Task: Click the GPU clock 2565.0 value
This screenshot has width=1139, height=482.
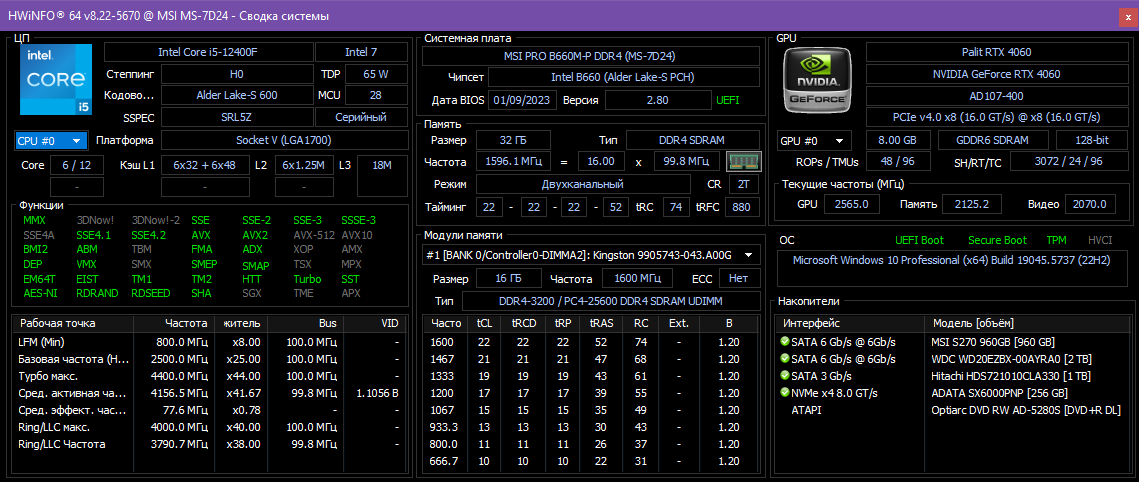Action: [852, 204]
